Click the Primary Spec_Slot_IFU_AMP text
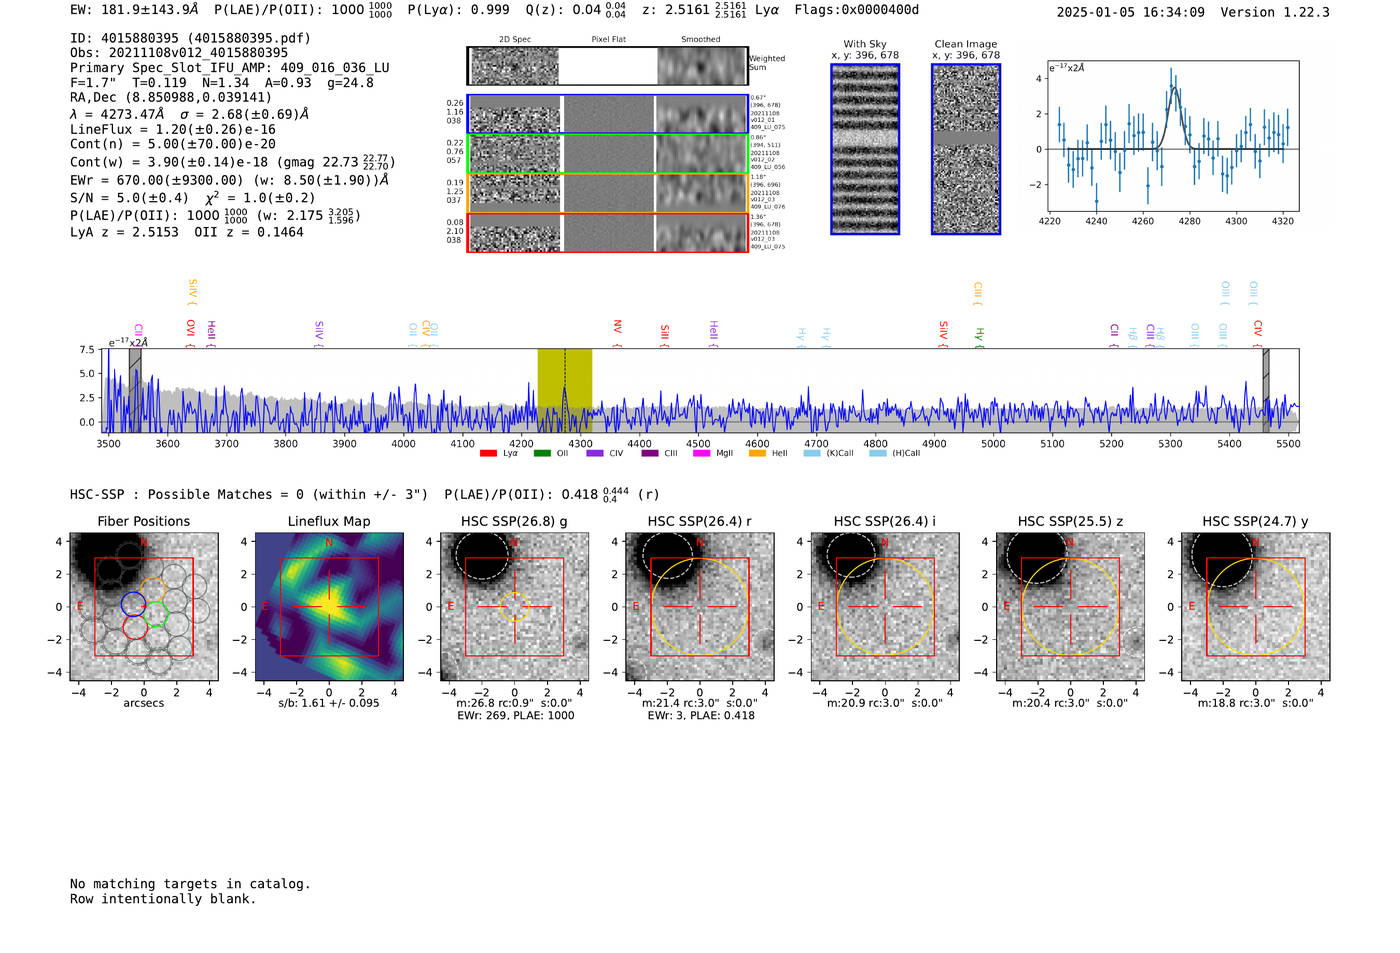Viewport: 1400px width, 953px height. [x=230, y=68]
